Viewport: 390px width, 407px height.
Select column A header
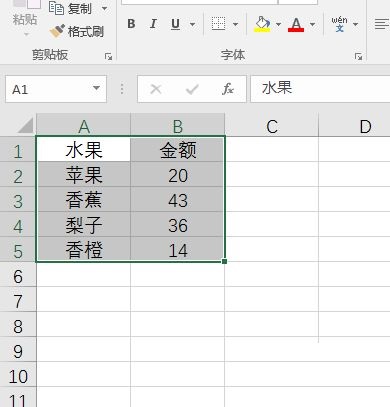(83, 126)
